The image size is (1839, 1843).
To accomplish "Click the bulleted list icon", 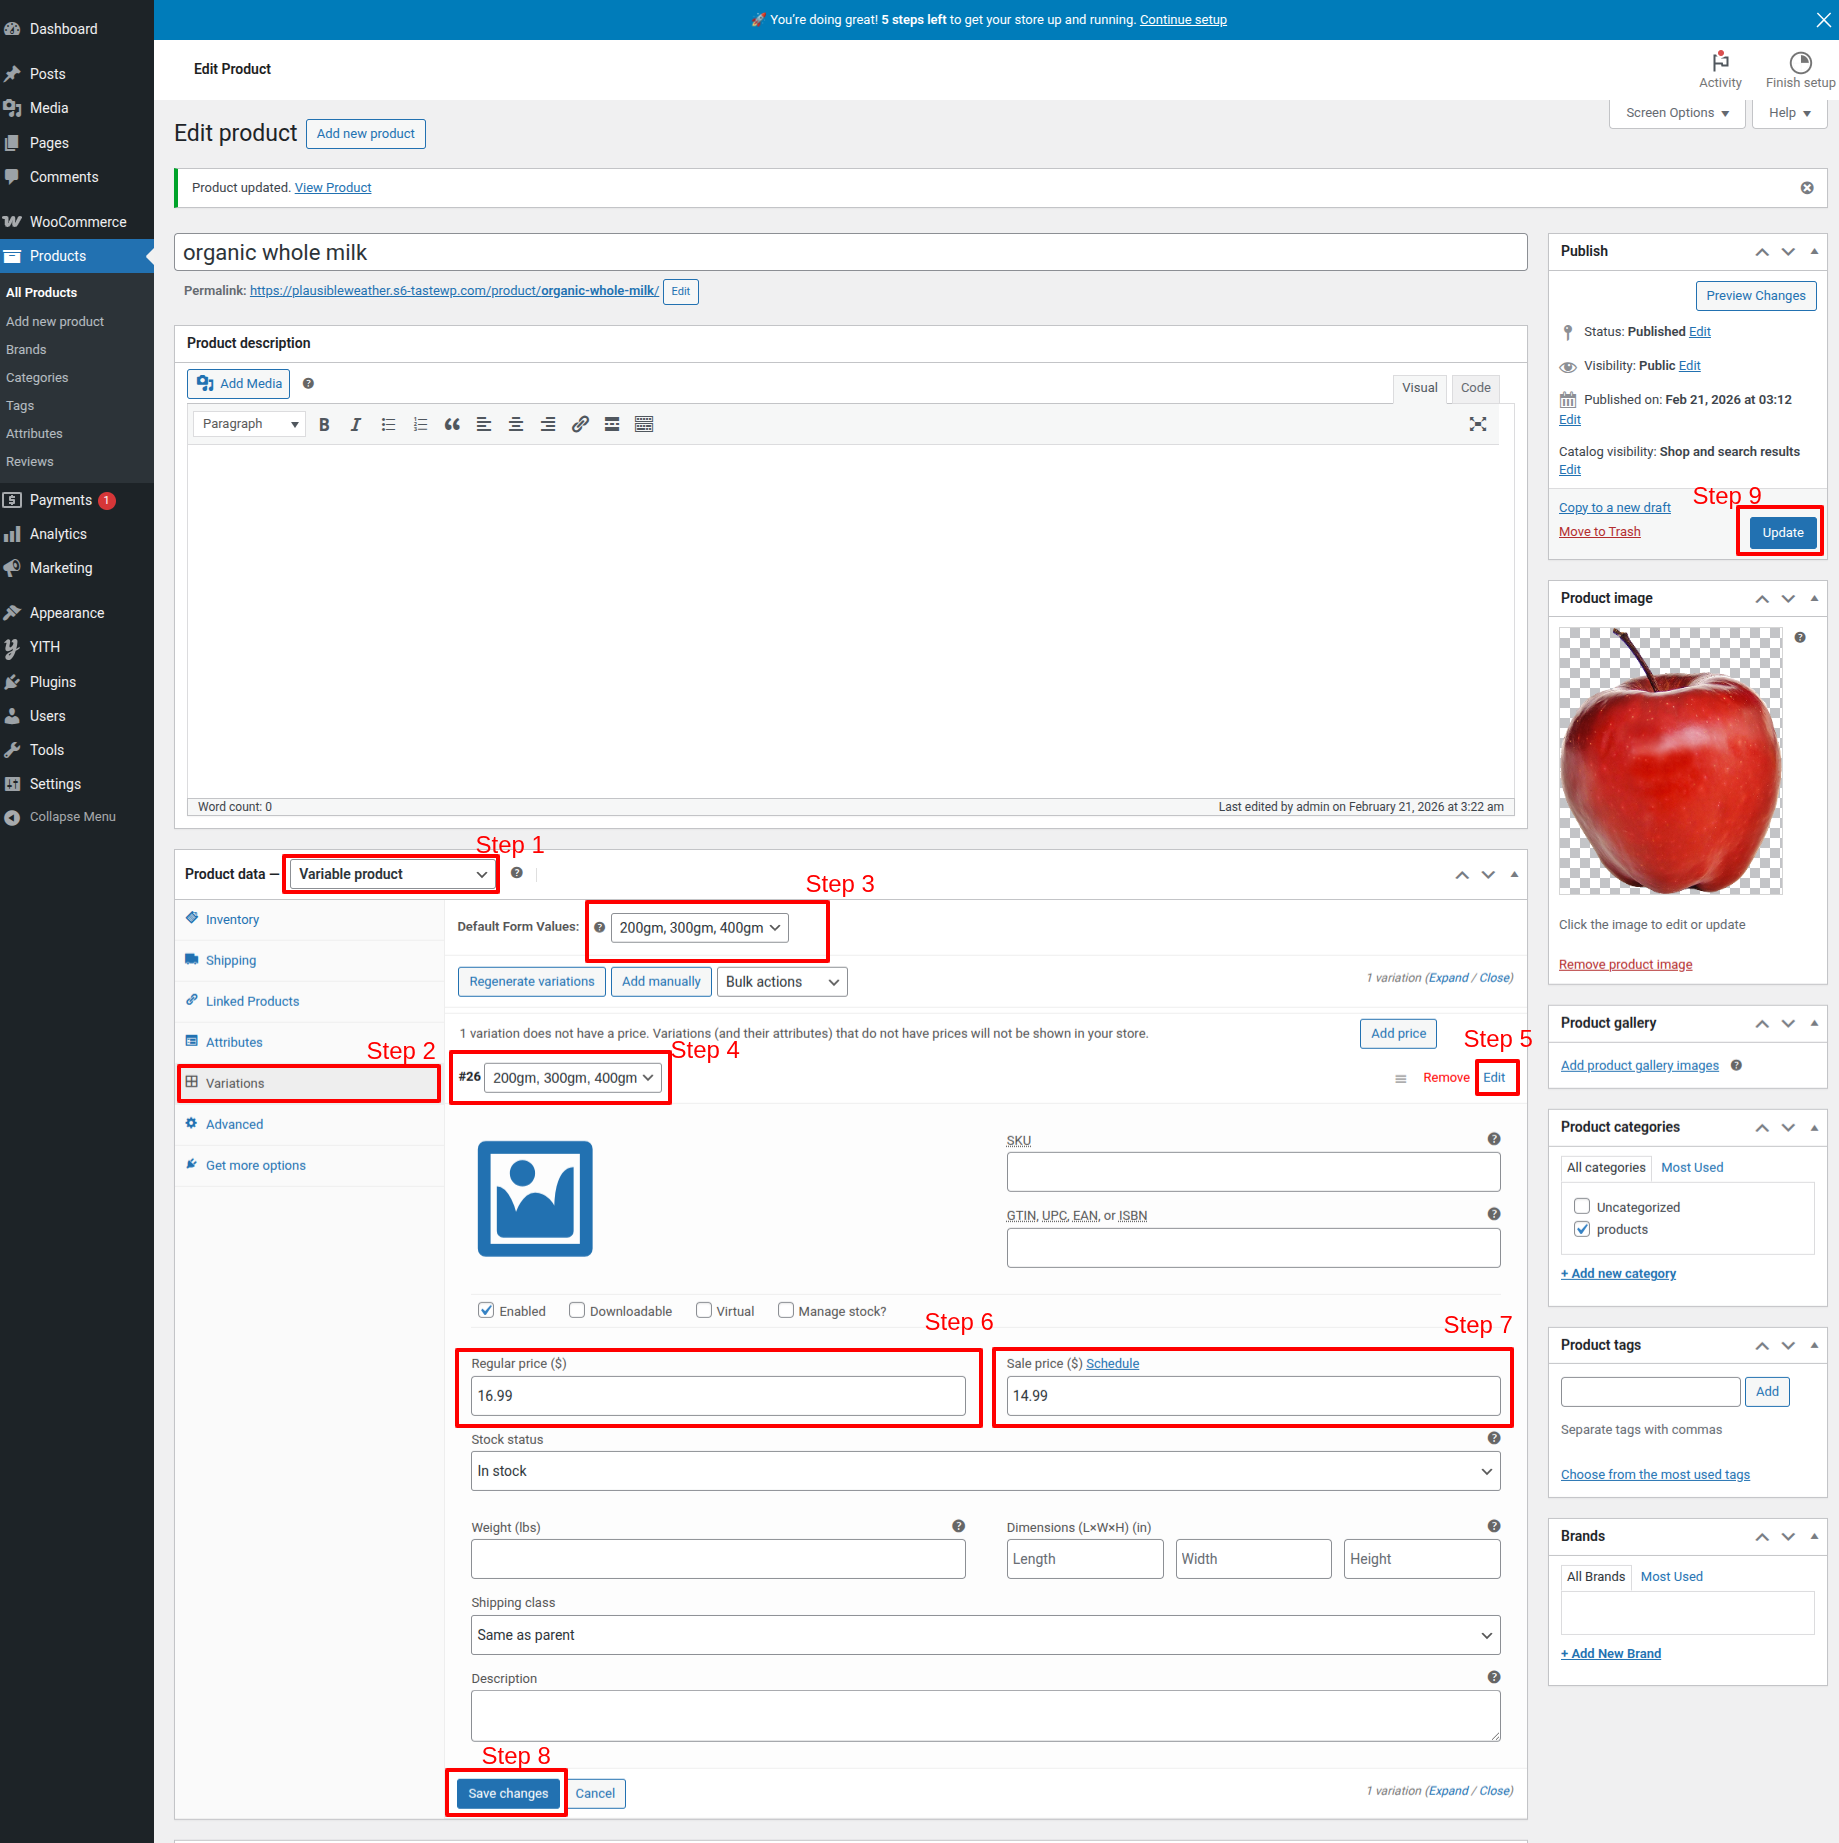I will (x=388, y=425).
